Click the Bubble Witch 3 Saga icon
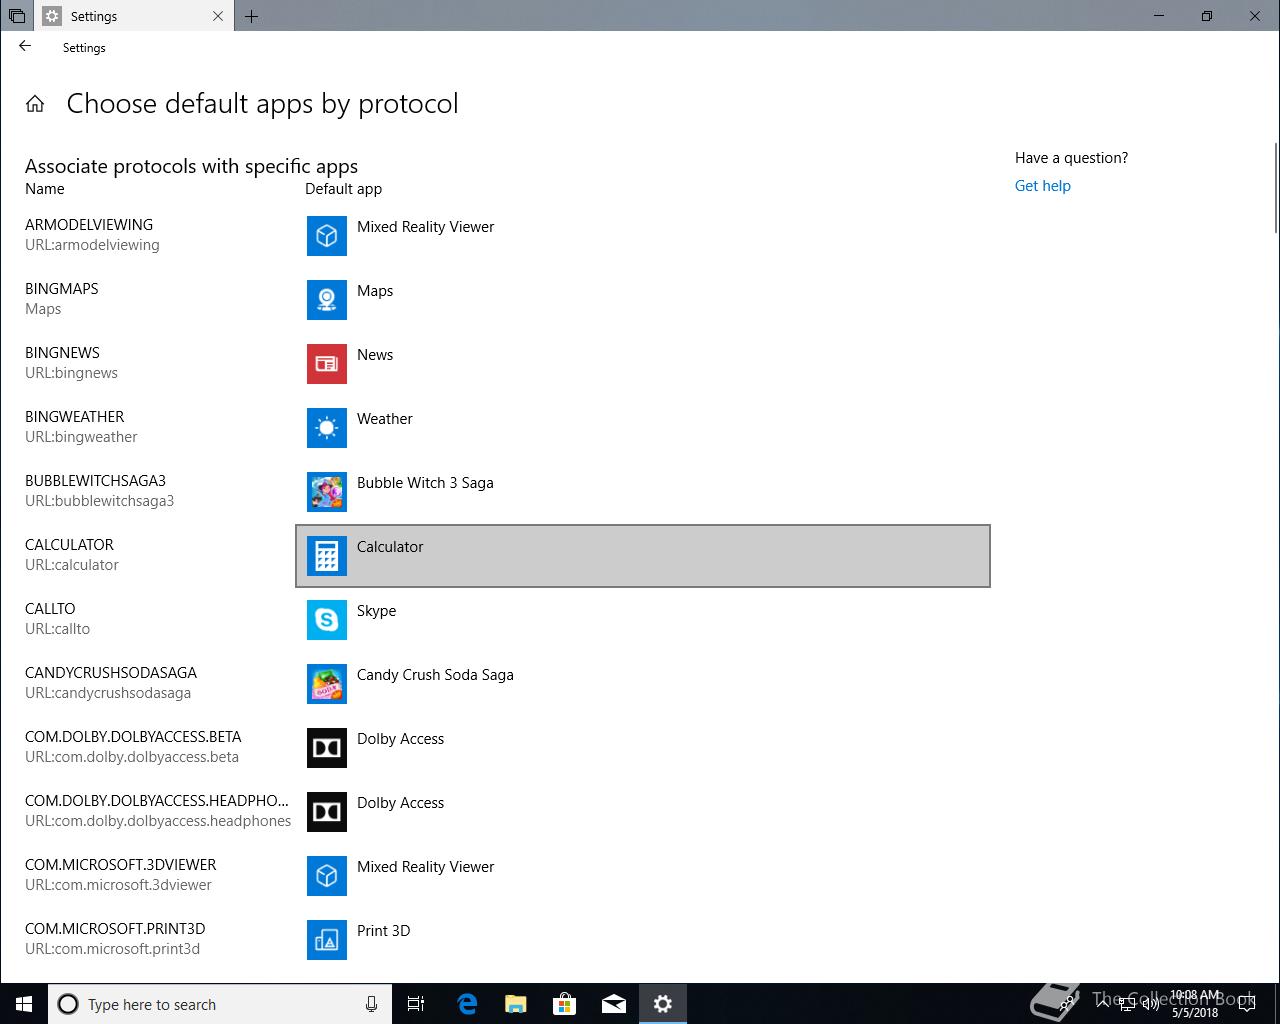The image size is (1280, 1024). (327, 492)
